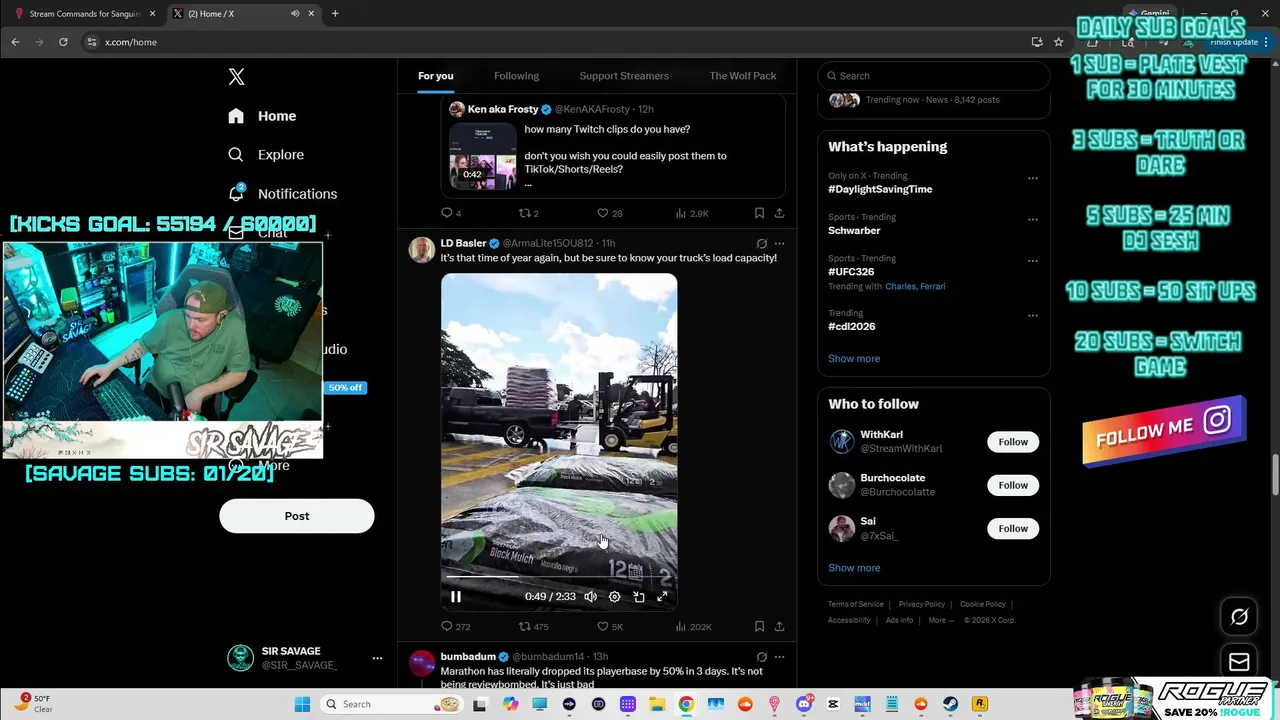Open more options for Schwarber trend
The height and width of the screenshot is (720, 1280).
click(1033, 220)
